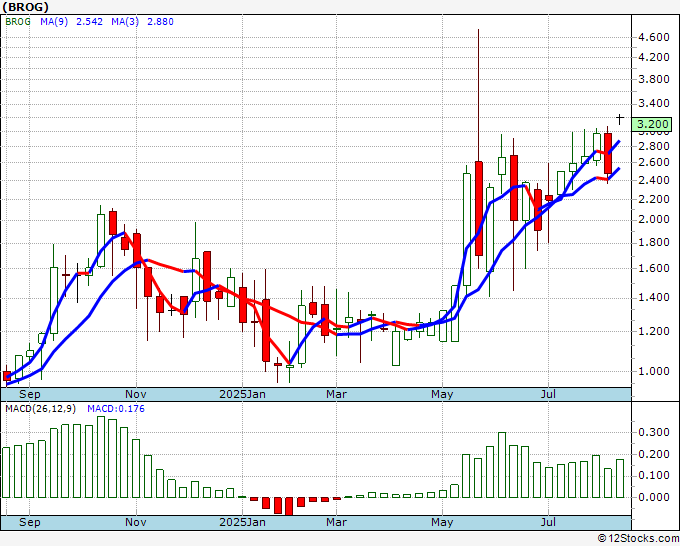
Task: Click the MACD:0.176 value label
Action: tap(116, 409)
